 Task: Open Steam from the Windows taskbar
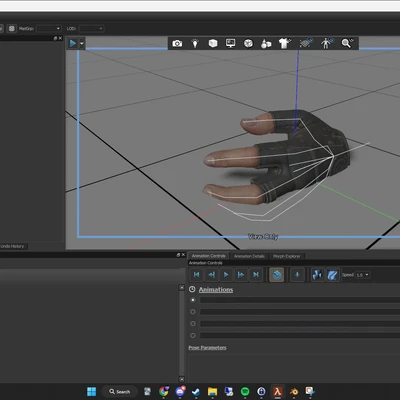pyautogui.click(x=196, y=392)
